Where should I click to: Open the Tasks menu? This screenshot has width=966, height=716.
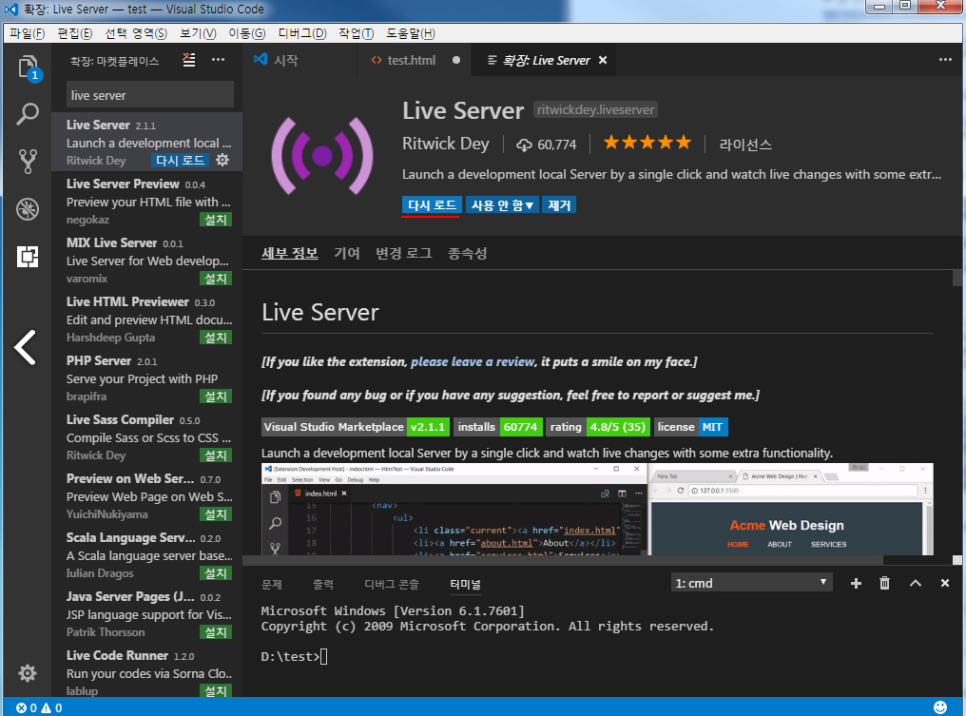click(x=356, y=33)
